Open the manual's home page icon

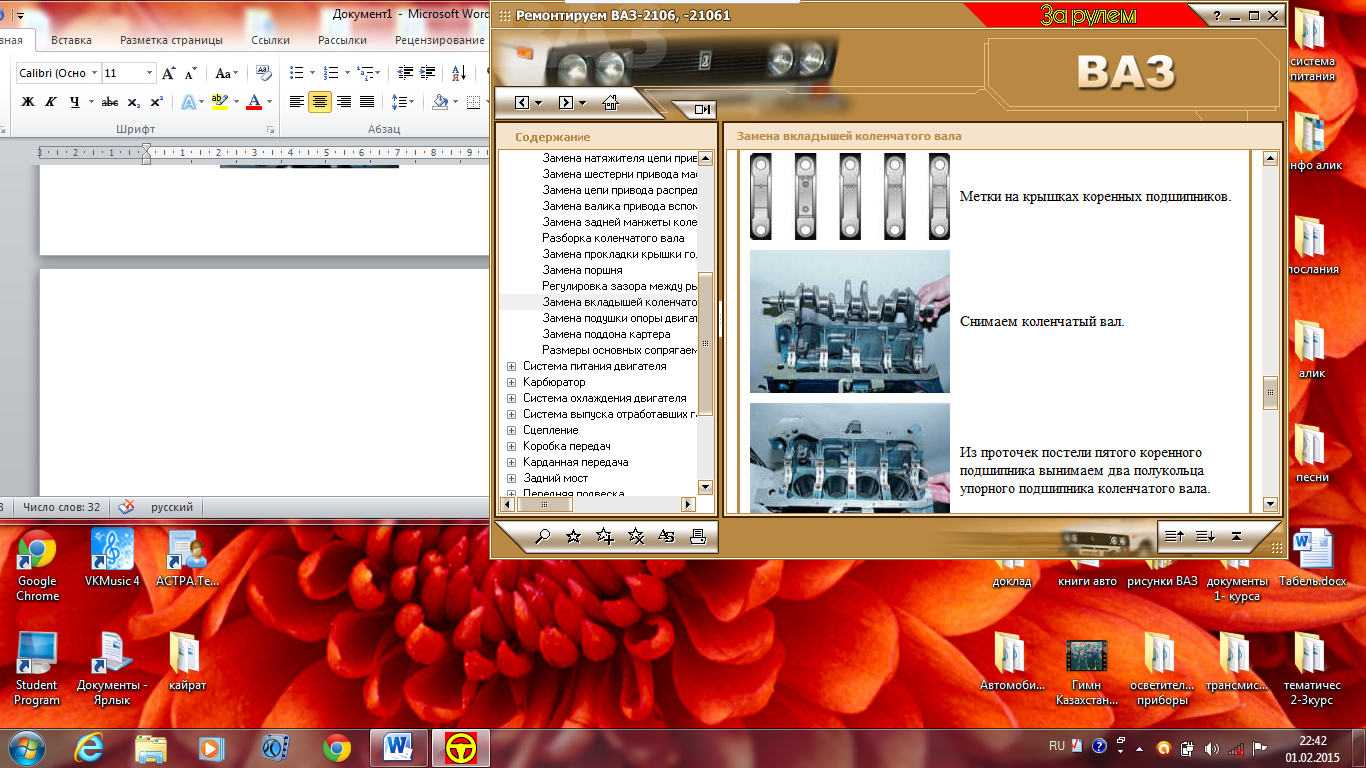610,103
